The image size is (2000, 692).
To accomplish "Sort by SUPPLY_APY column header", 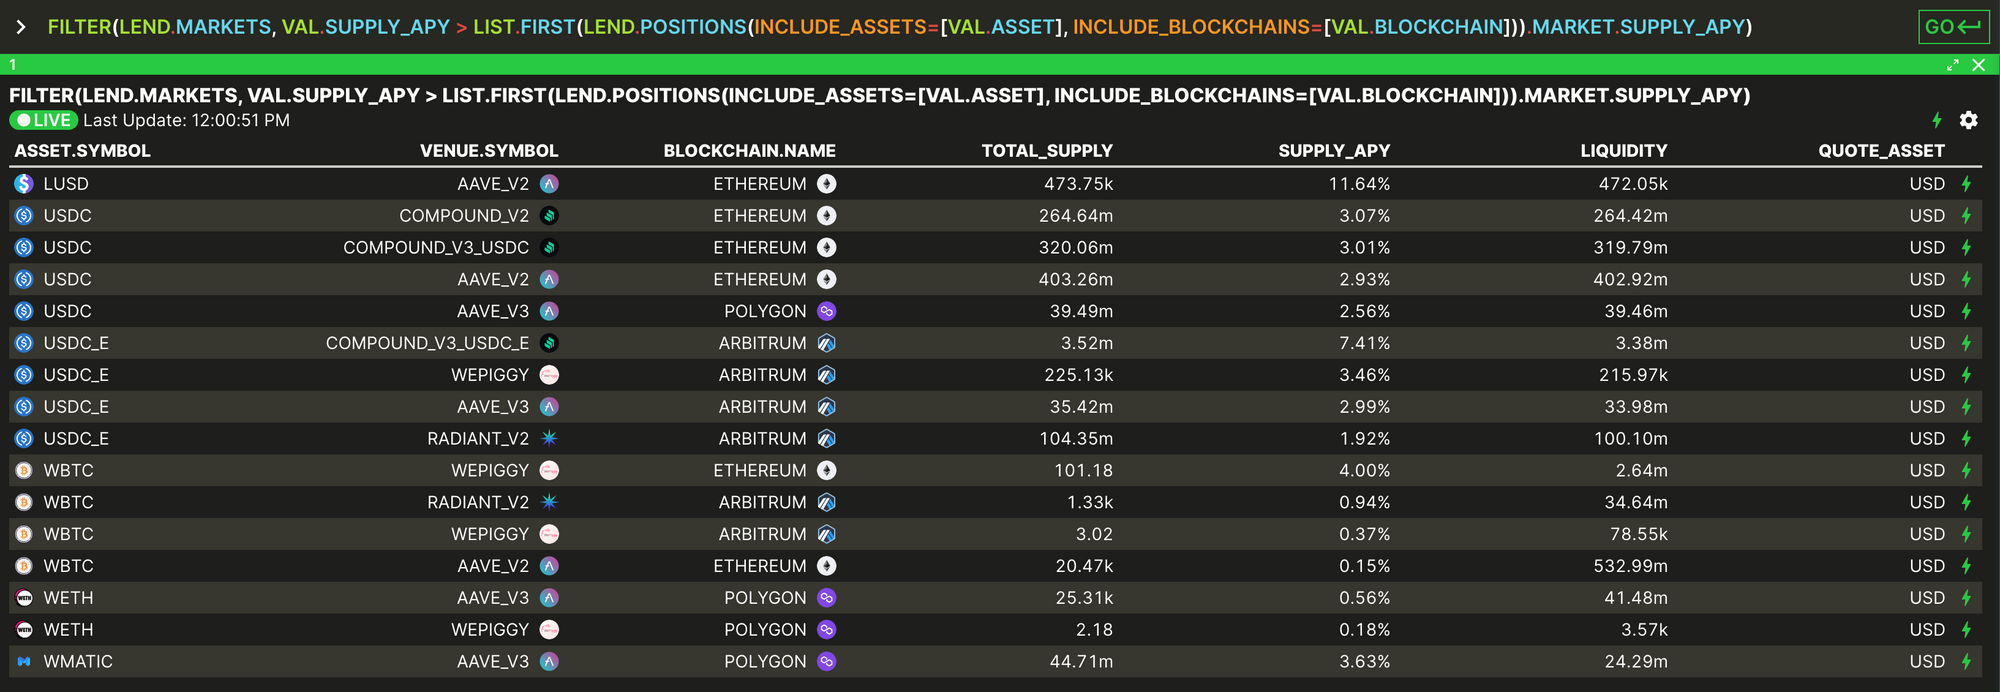I will point(1334,151).
